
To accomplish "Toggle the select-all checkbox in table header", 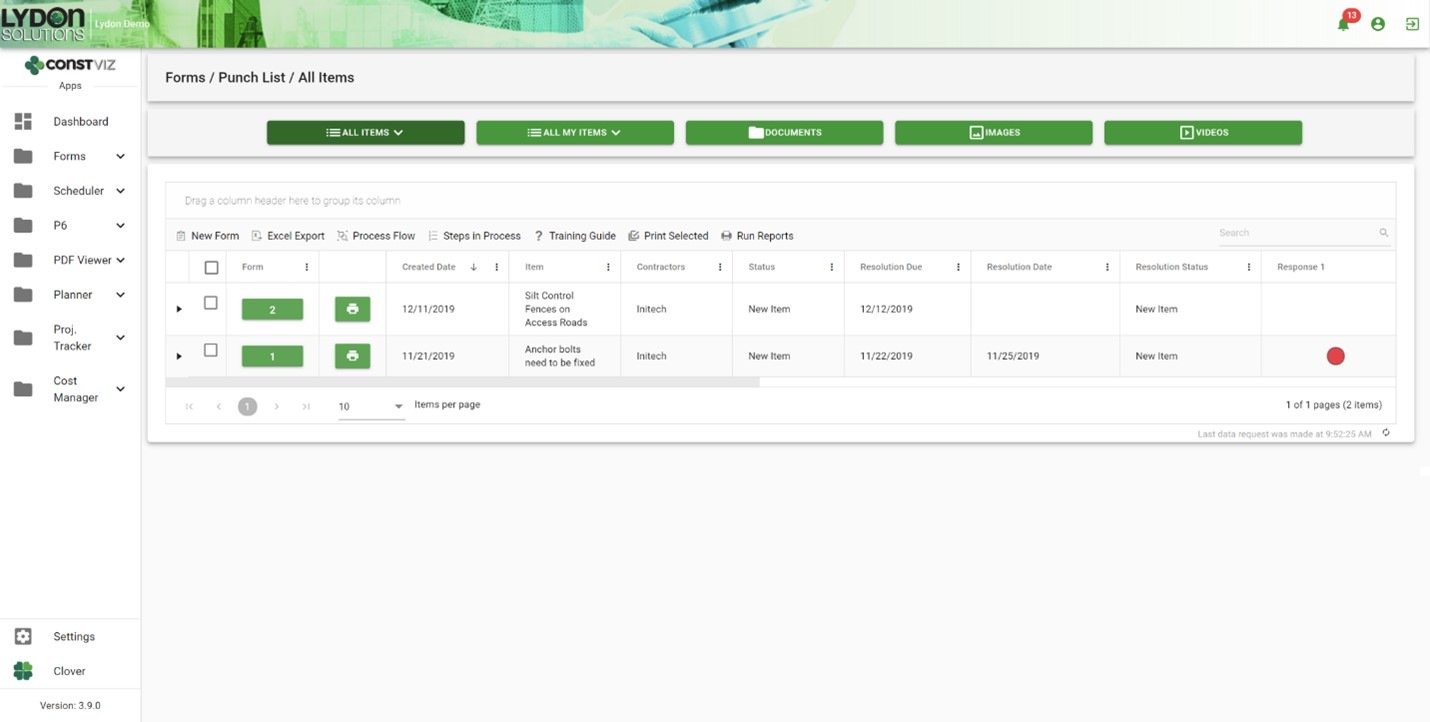I will click(211, 267).
